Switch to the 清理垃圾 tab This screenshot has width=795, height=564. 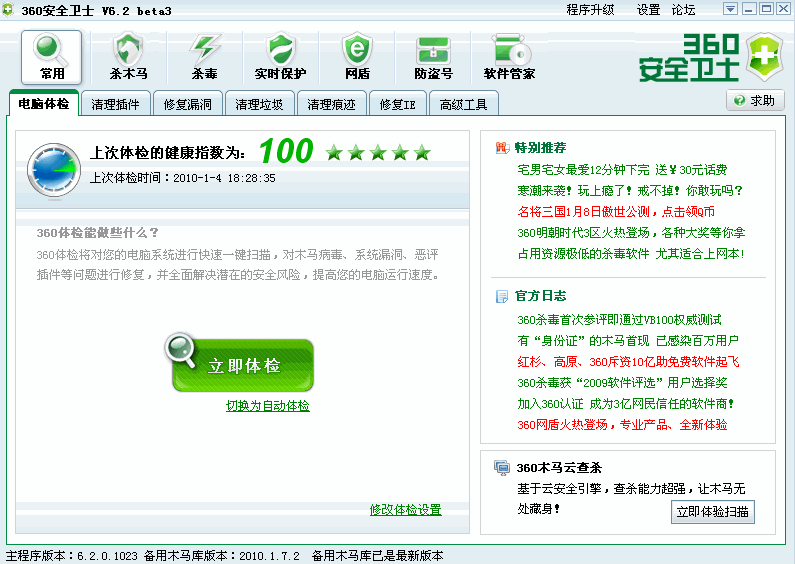[x=259, y=104]
